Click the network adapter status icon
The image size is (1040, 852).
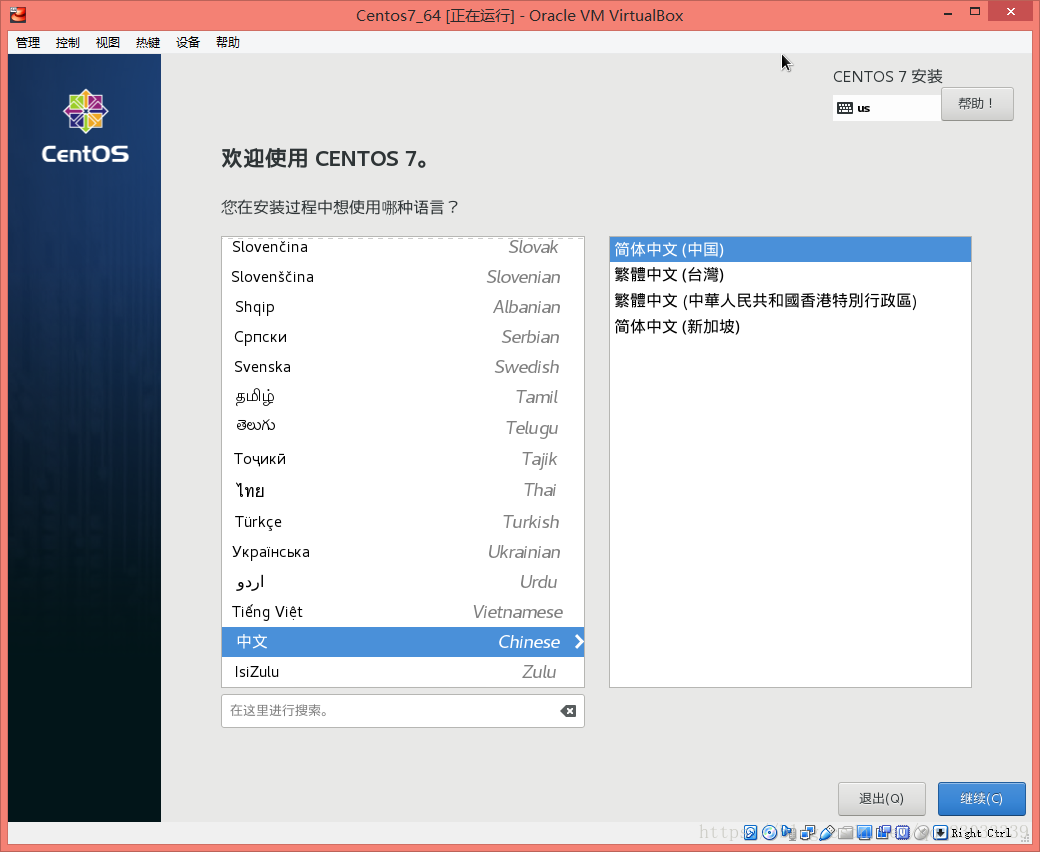(x=808, y=833)
